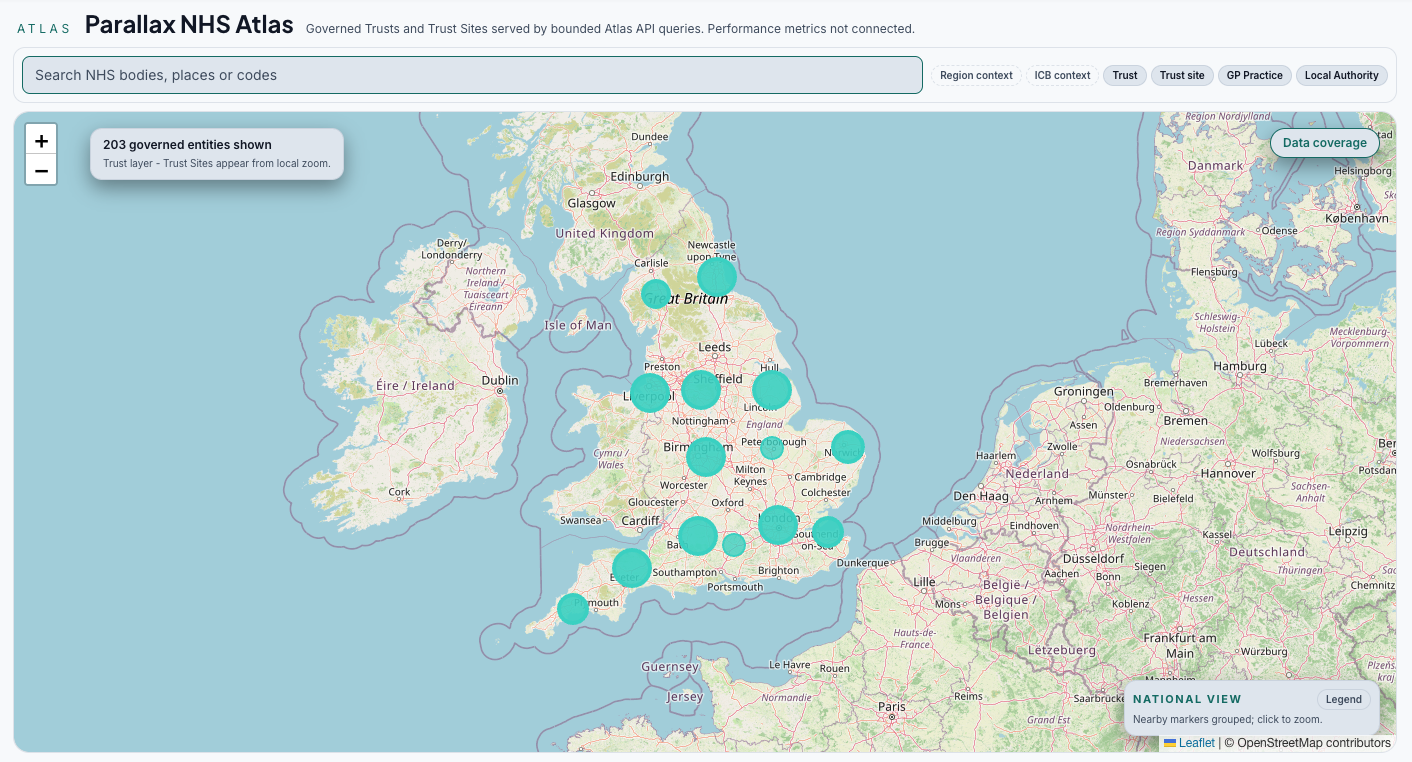Click the 'ATLAS' brand text

pos(44,29)
